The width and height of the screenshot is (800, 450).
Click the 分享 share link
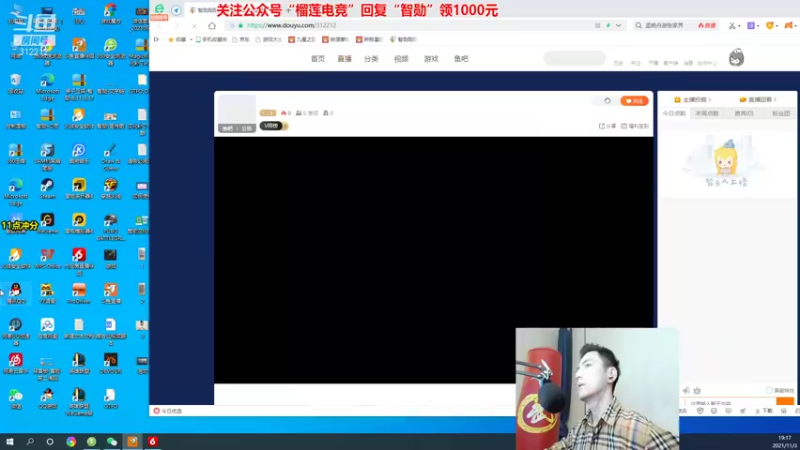[607, 126]
